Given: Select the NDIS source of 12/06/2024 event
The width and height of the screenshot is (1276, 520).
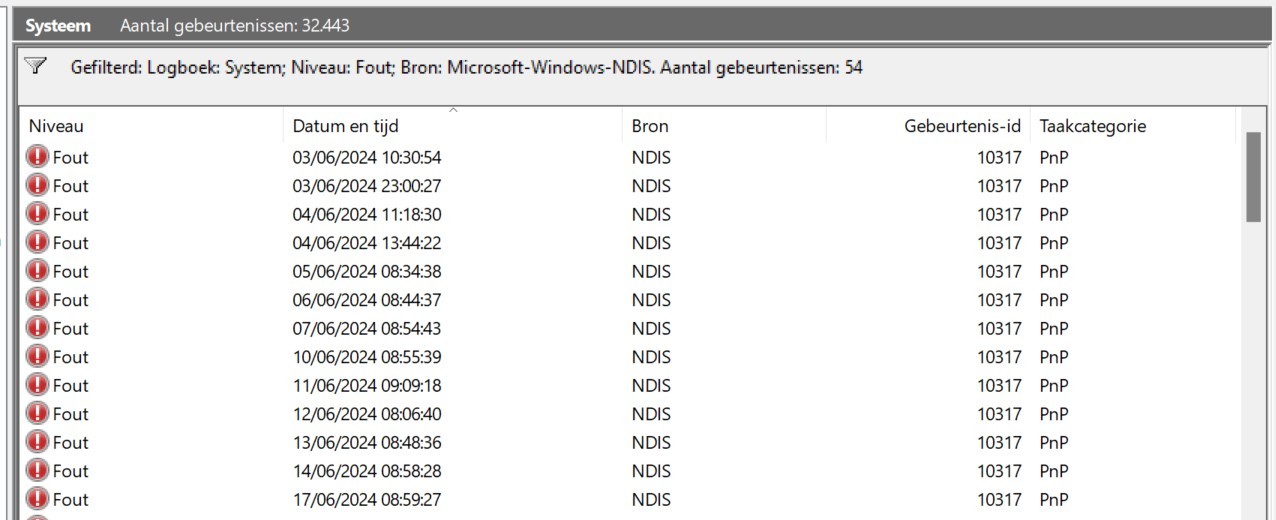Looking at the screenshot, I should point(651,413).
